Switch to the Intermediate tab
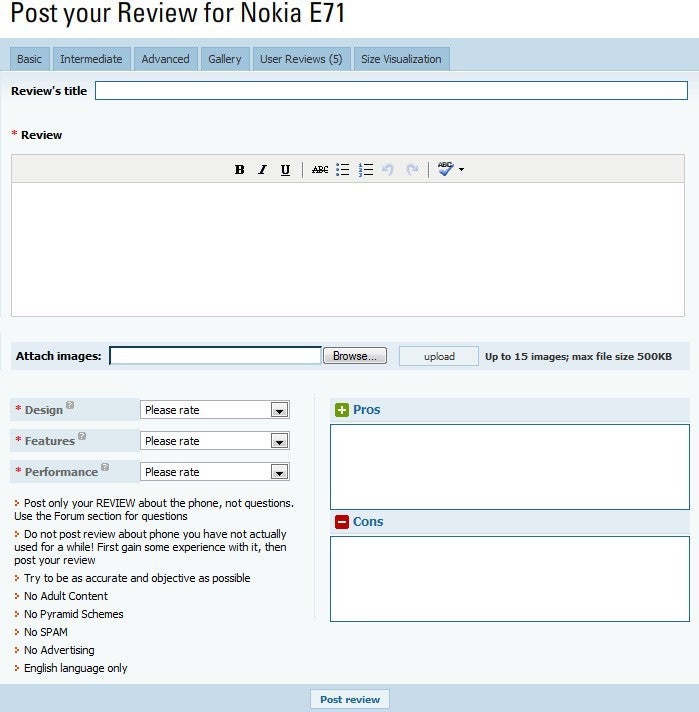699x712 pixels. pyautogui.click(x=91, y=59)
